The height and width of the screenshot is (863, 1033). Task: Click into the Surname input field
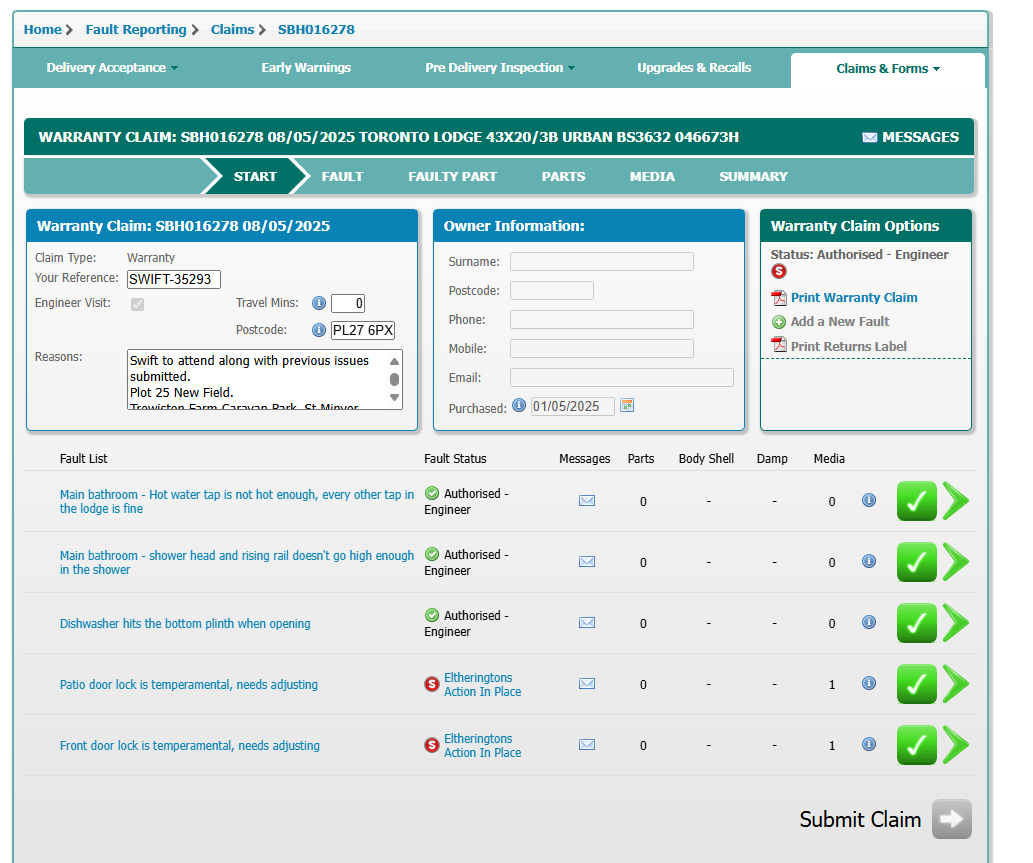click(601, 262)
